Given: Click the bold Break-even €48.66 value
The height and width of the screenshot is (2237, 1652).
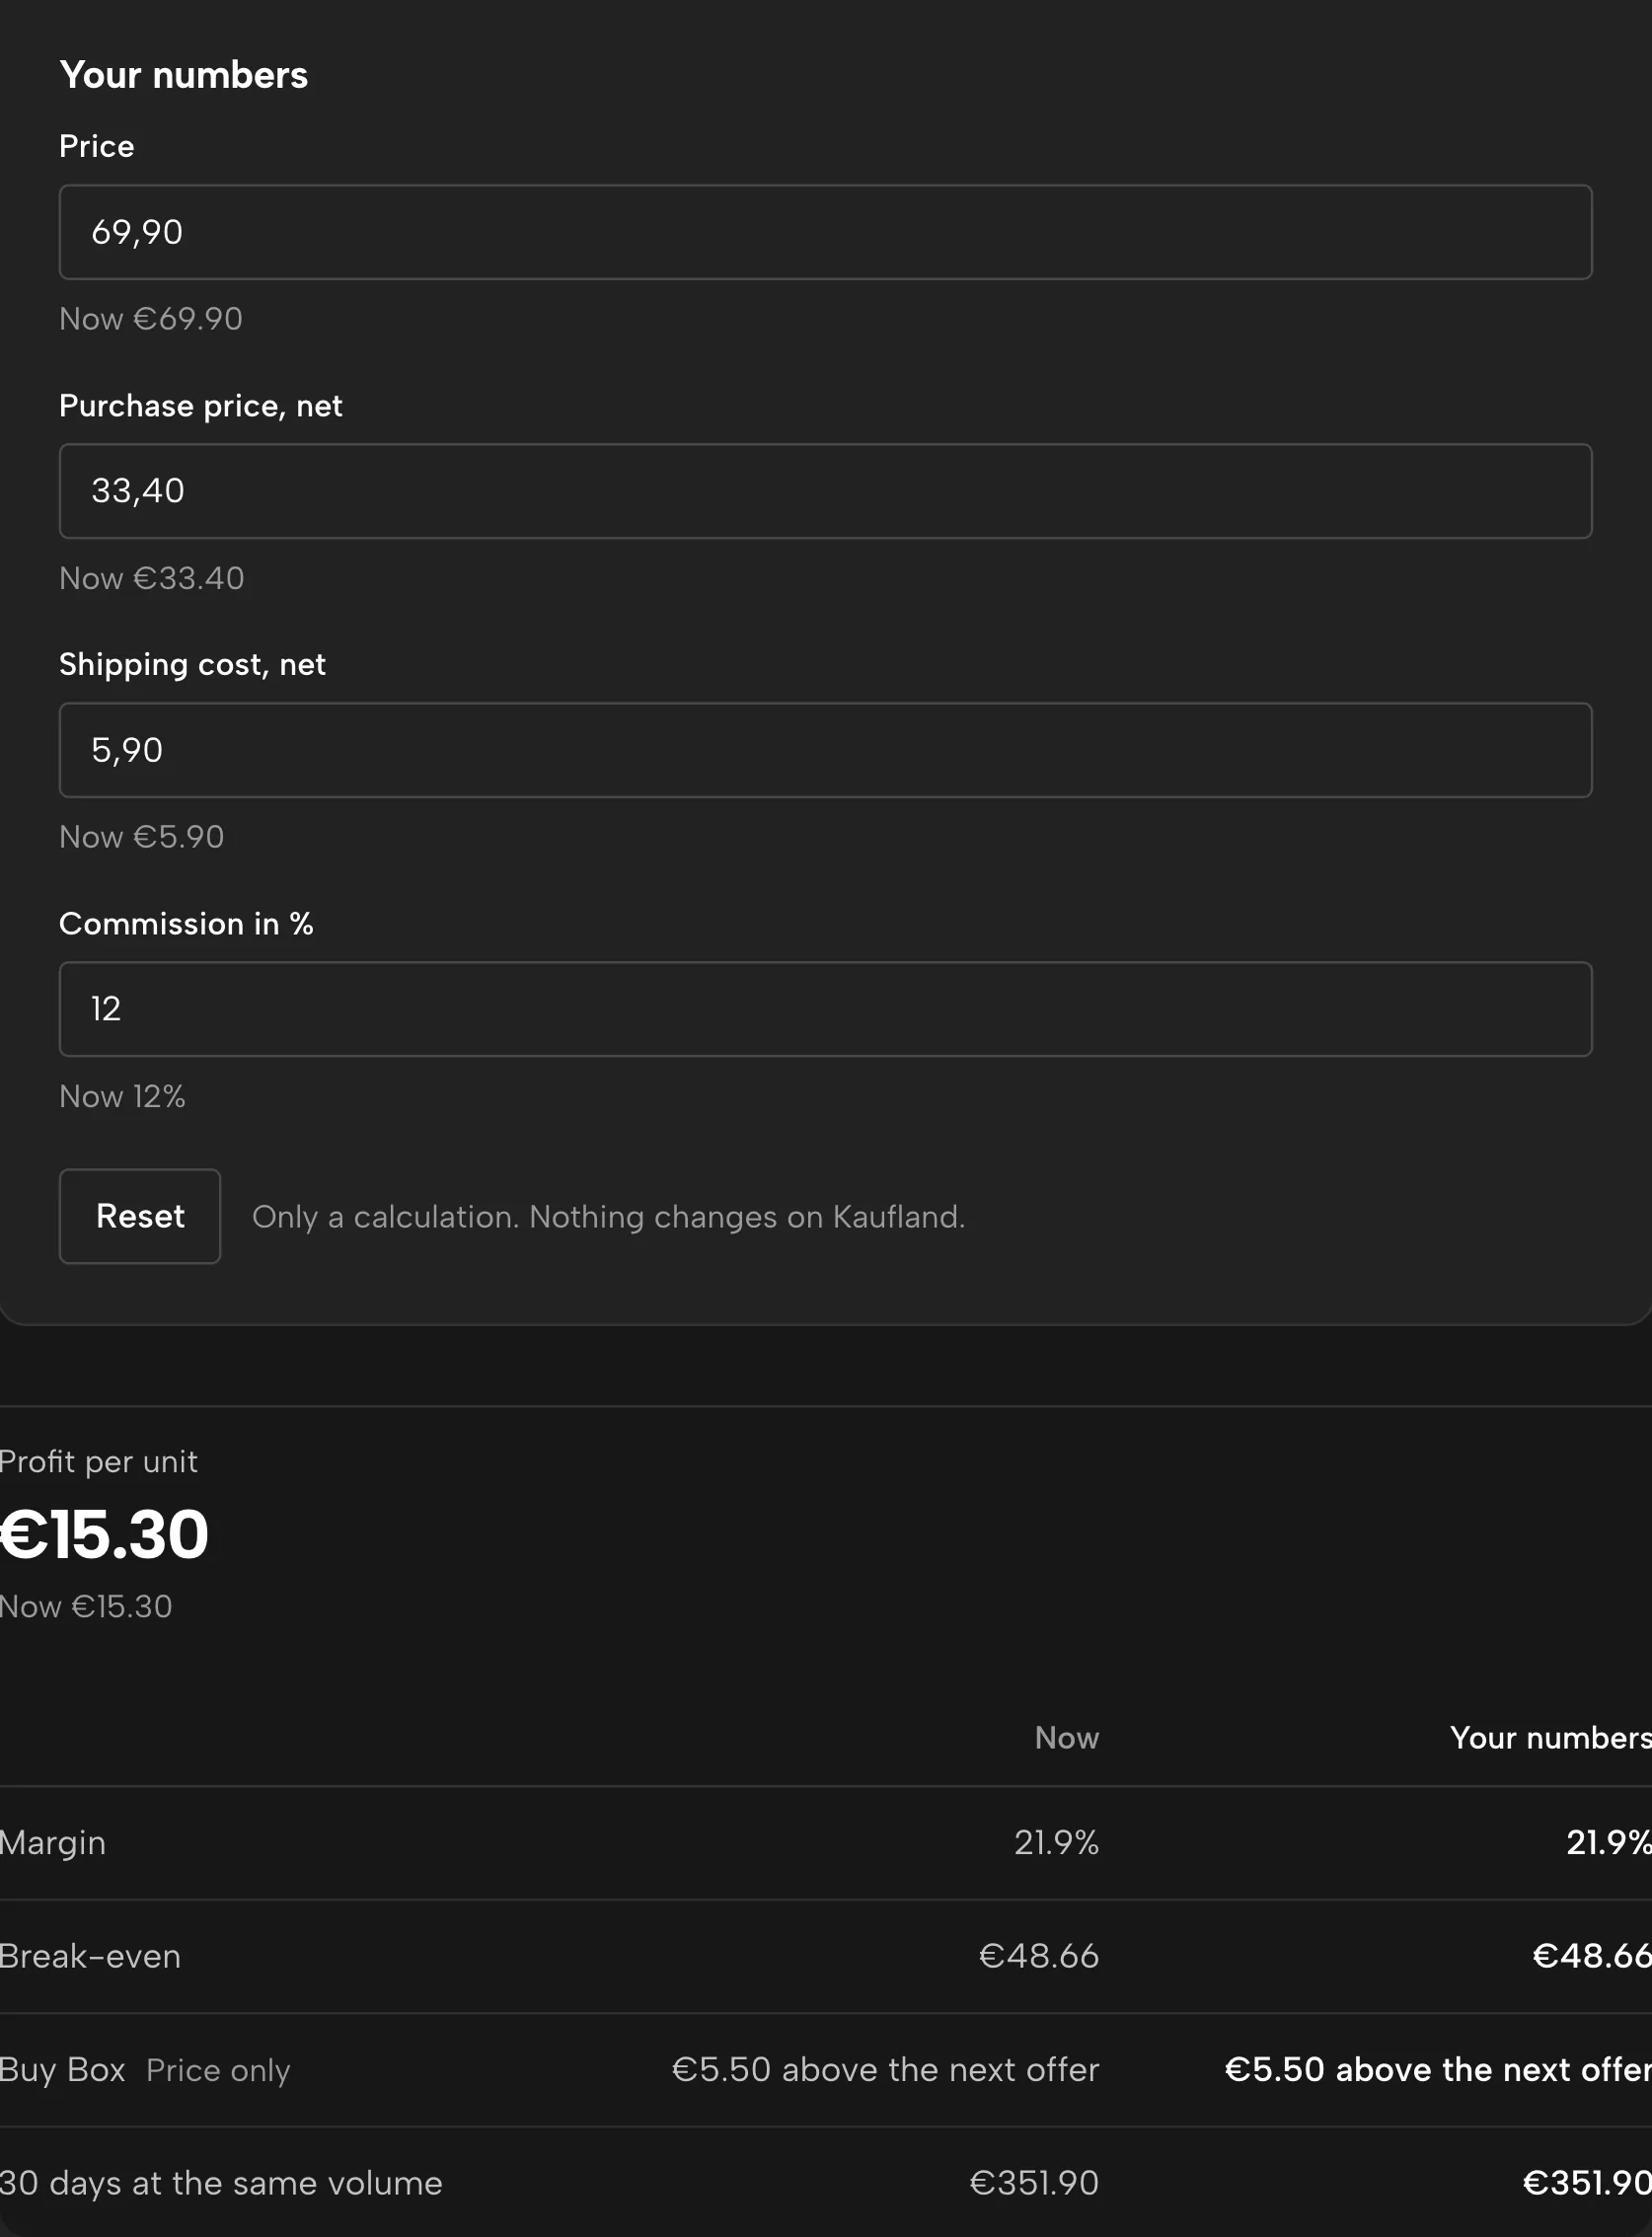Looking at the screenshot, I should (1592, 1956).
